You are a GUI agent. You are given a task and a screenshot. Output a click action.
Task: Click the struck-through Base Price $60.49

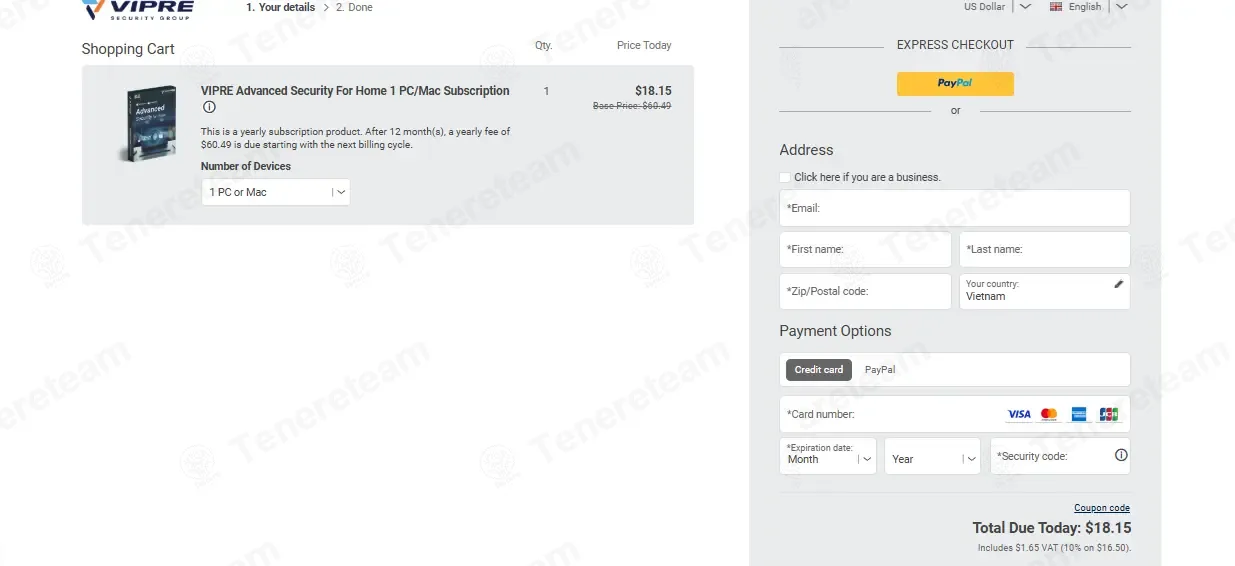click(632, 106)
